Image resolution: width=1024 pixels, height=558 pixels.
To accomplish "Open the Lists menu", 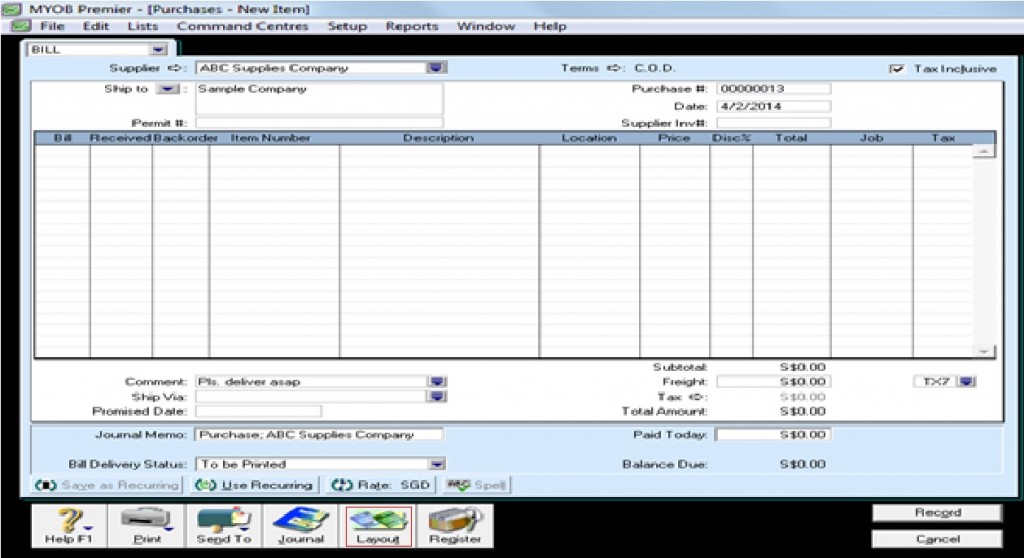I will 142,26.
